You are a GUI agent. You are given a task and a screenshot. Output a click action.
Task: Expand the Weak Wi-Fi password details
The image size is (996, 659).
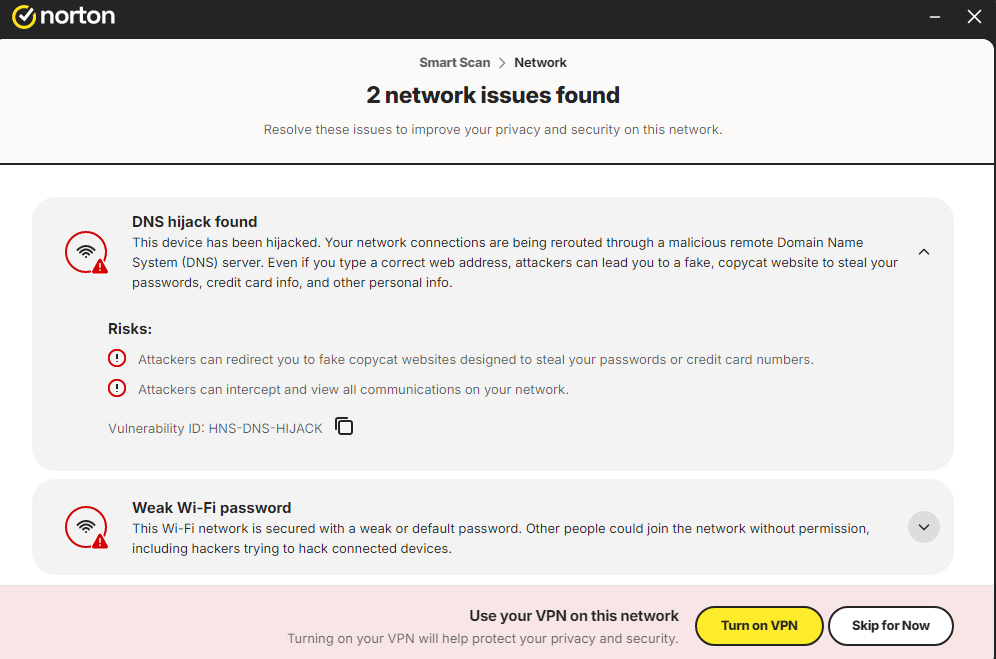pyautogui.click(x=924, y=527)
